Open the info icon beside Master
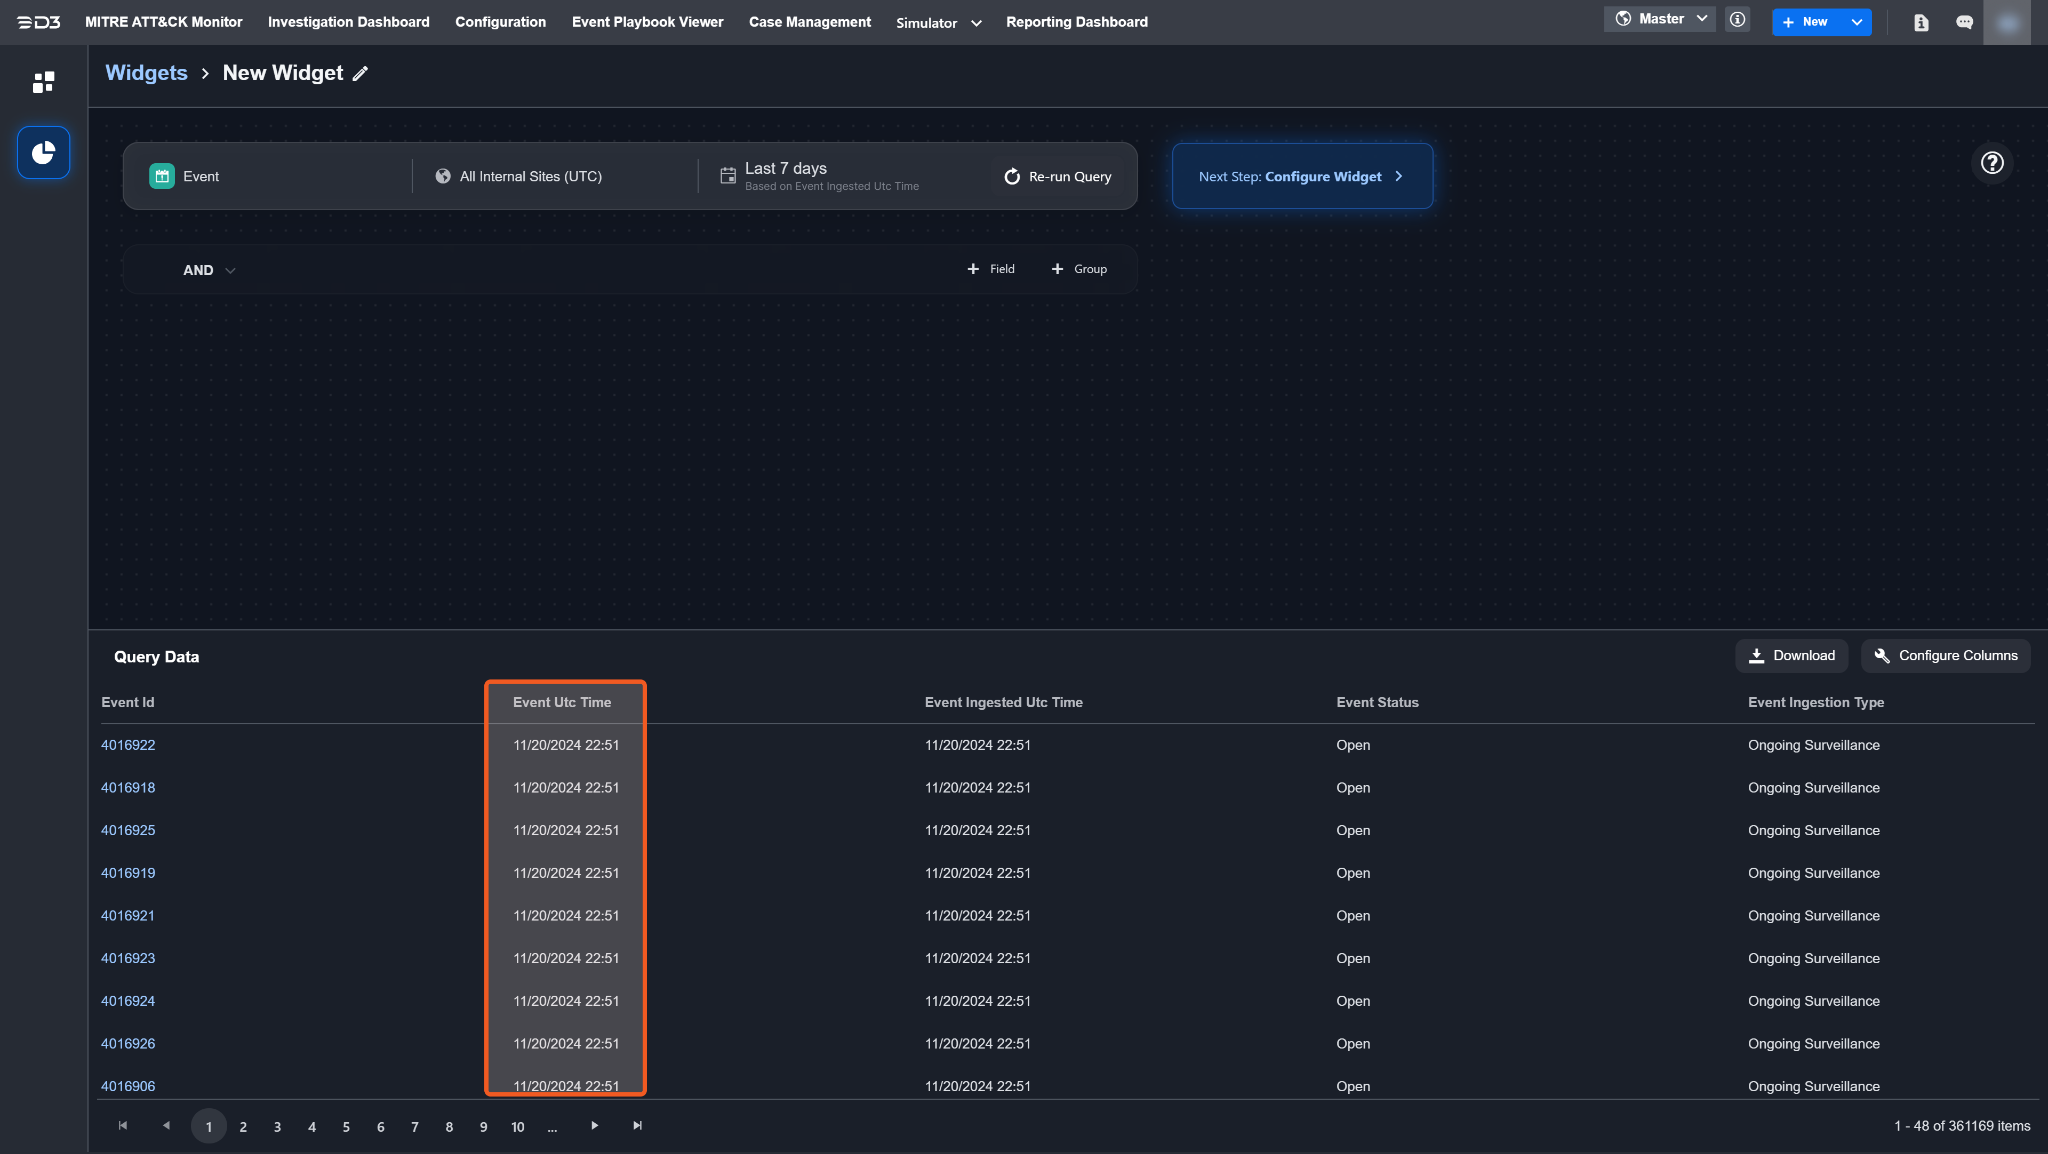Viewport: 2048px width, 1154px height. [x=1738, y=19]
